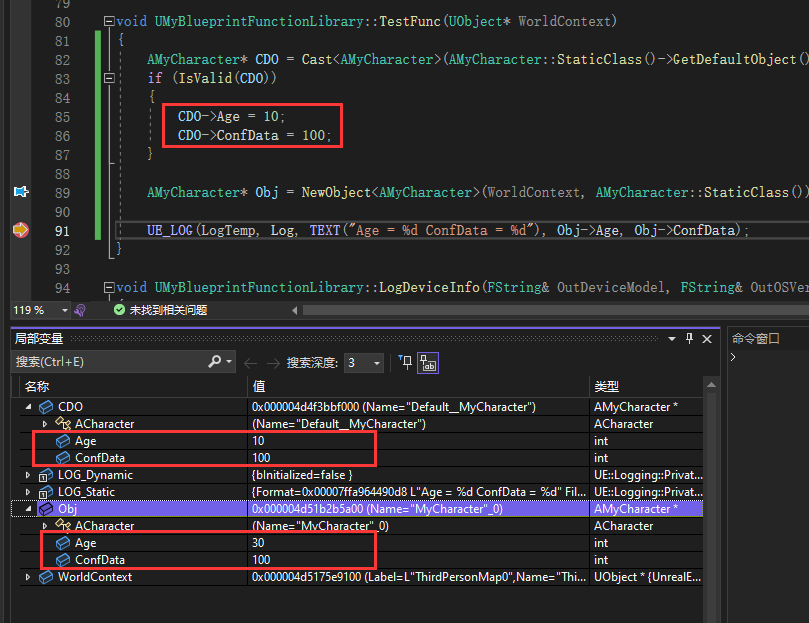Click the search back arrow in locals panel
Image resolution: width=809 pixels, height=623 pixels.
click(251, 362)
